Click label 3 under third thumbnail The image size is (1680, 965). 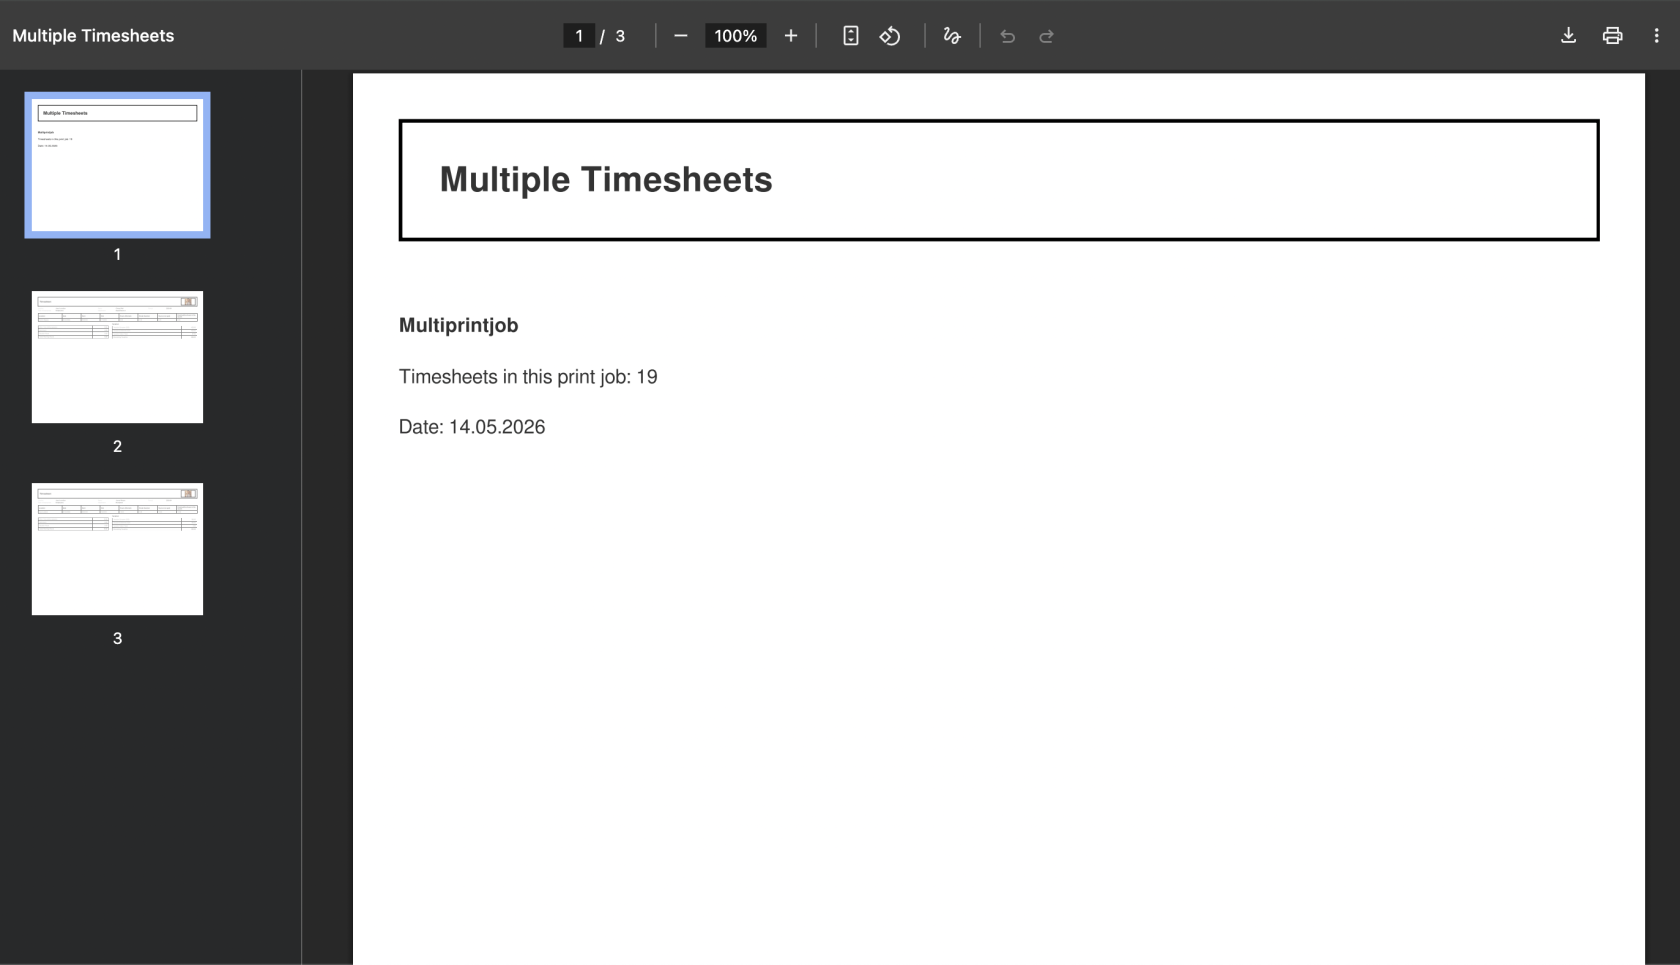(x=117, y=639)
